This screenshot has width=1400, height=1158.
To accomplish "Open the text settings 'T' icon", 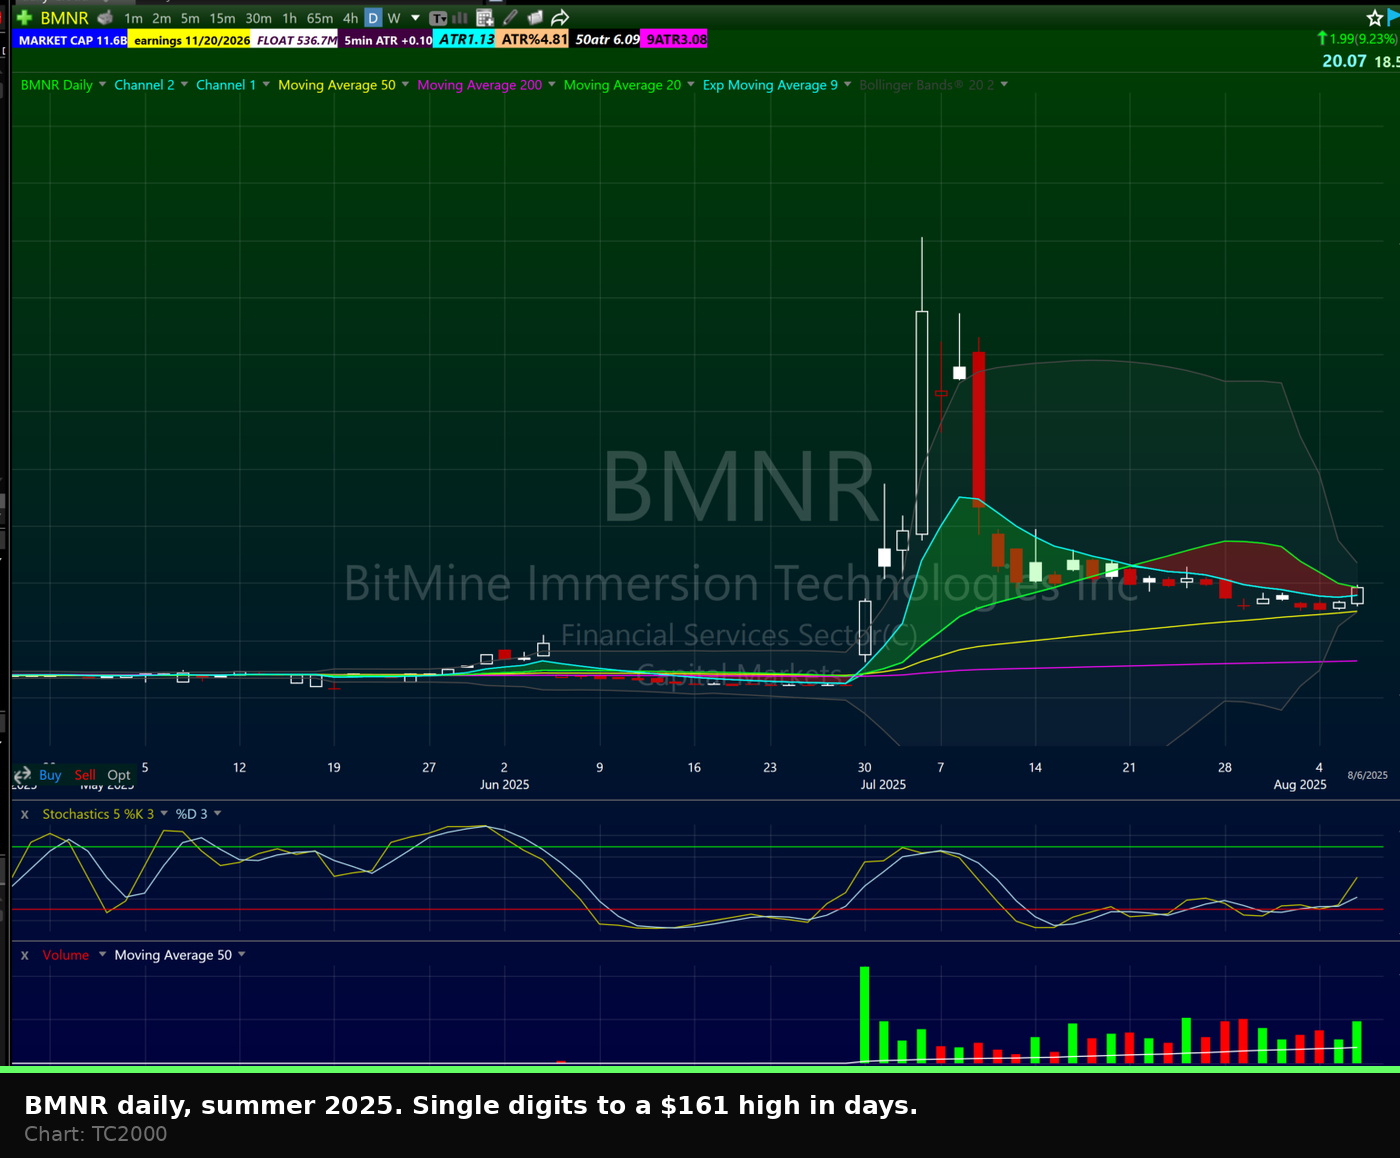I will [x=438, y=18].
